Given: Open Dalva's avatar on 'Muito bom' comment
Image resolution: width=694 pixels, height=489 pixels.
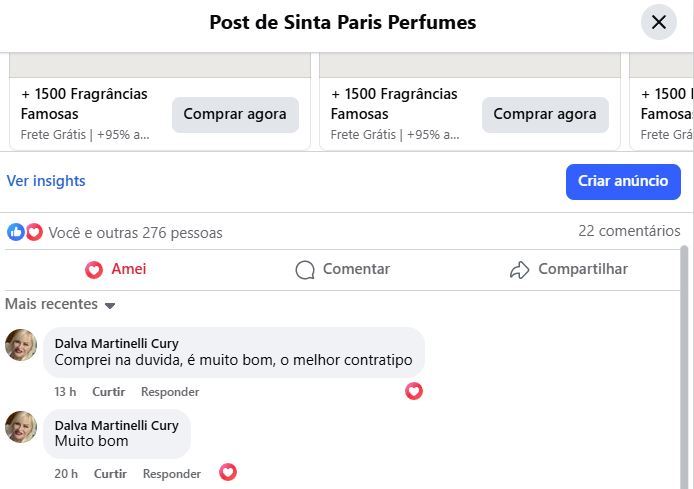Looking at the screenshot, I should [x=21, y=427].
